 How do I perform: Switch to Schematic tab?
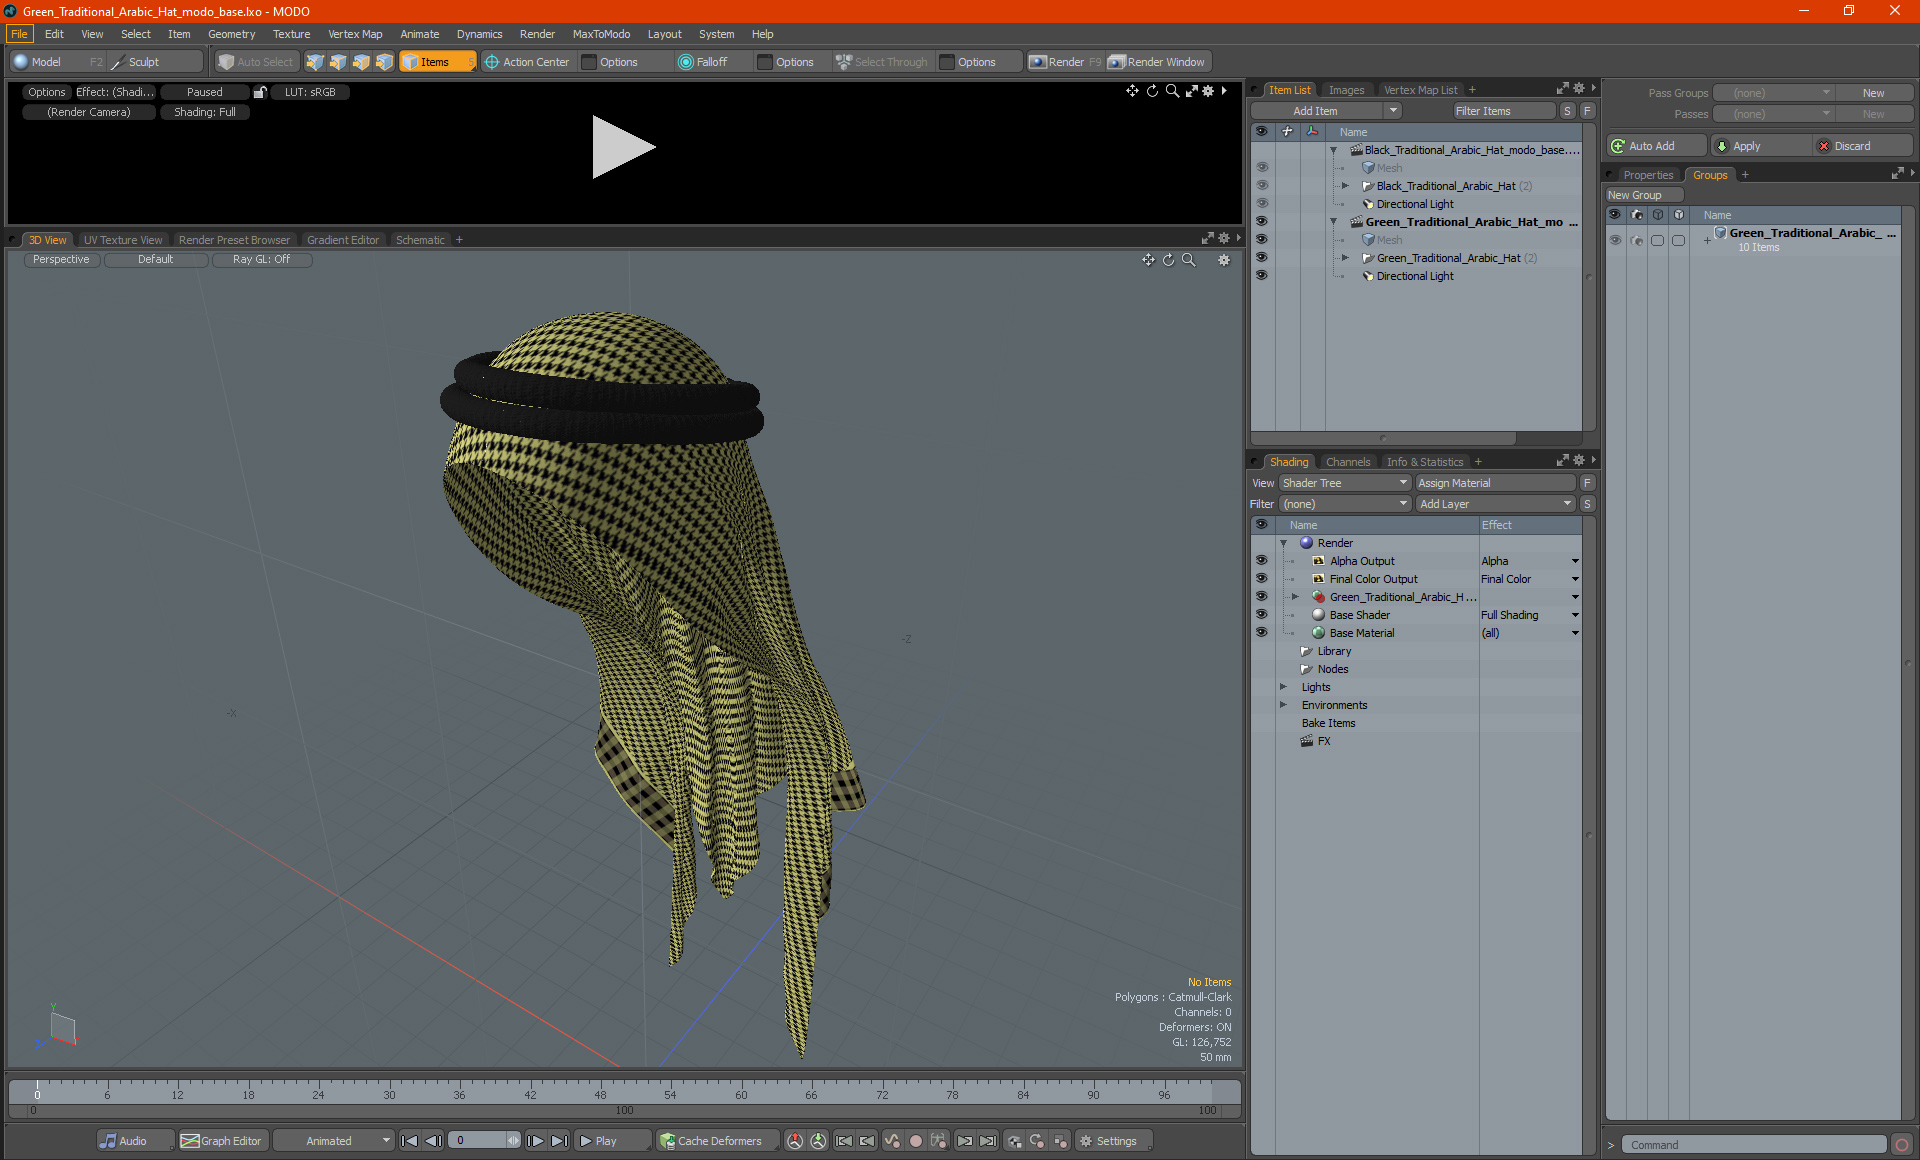(x=420, y=240)
